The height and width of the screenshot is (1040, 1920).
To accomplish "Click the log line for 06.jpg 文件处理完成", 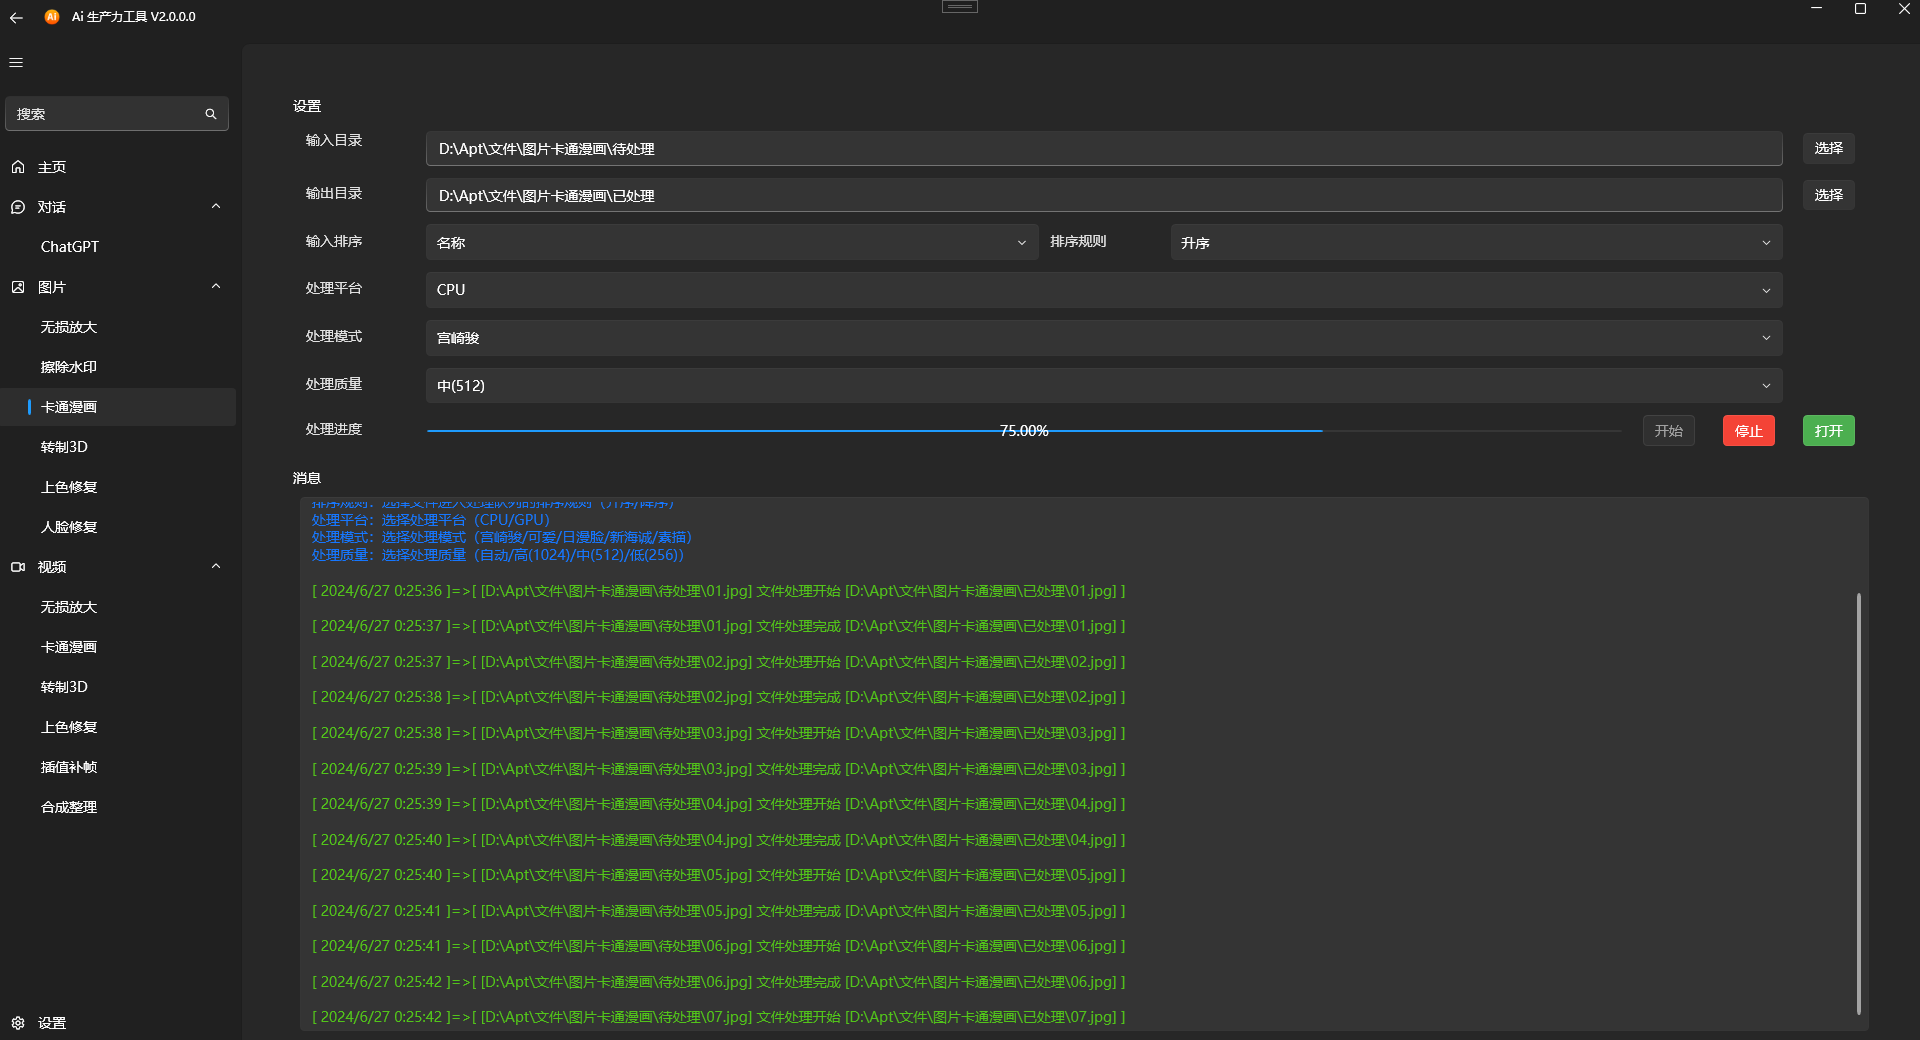I will pos(718,982).
